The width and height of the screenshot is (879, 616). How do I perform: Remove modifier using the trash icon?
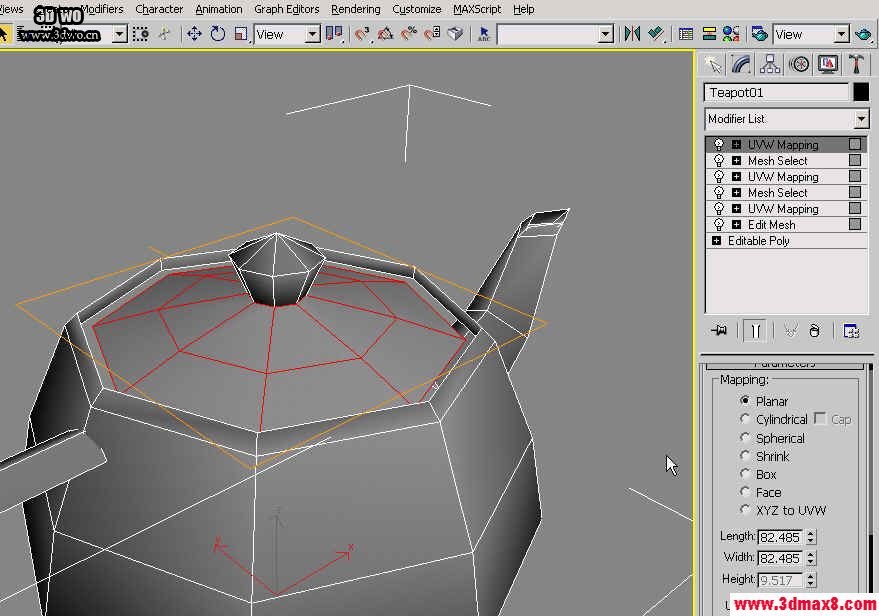coord(815,331)
